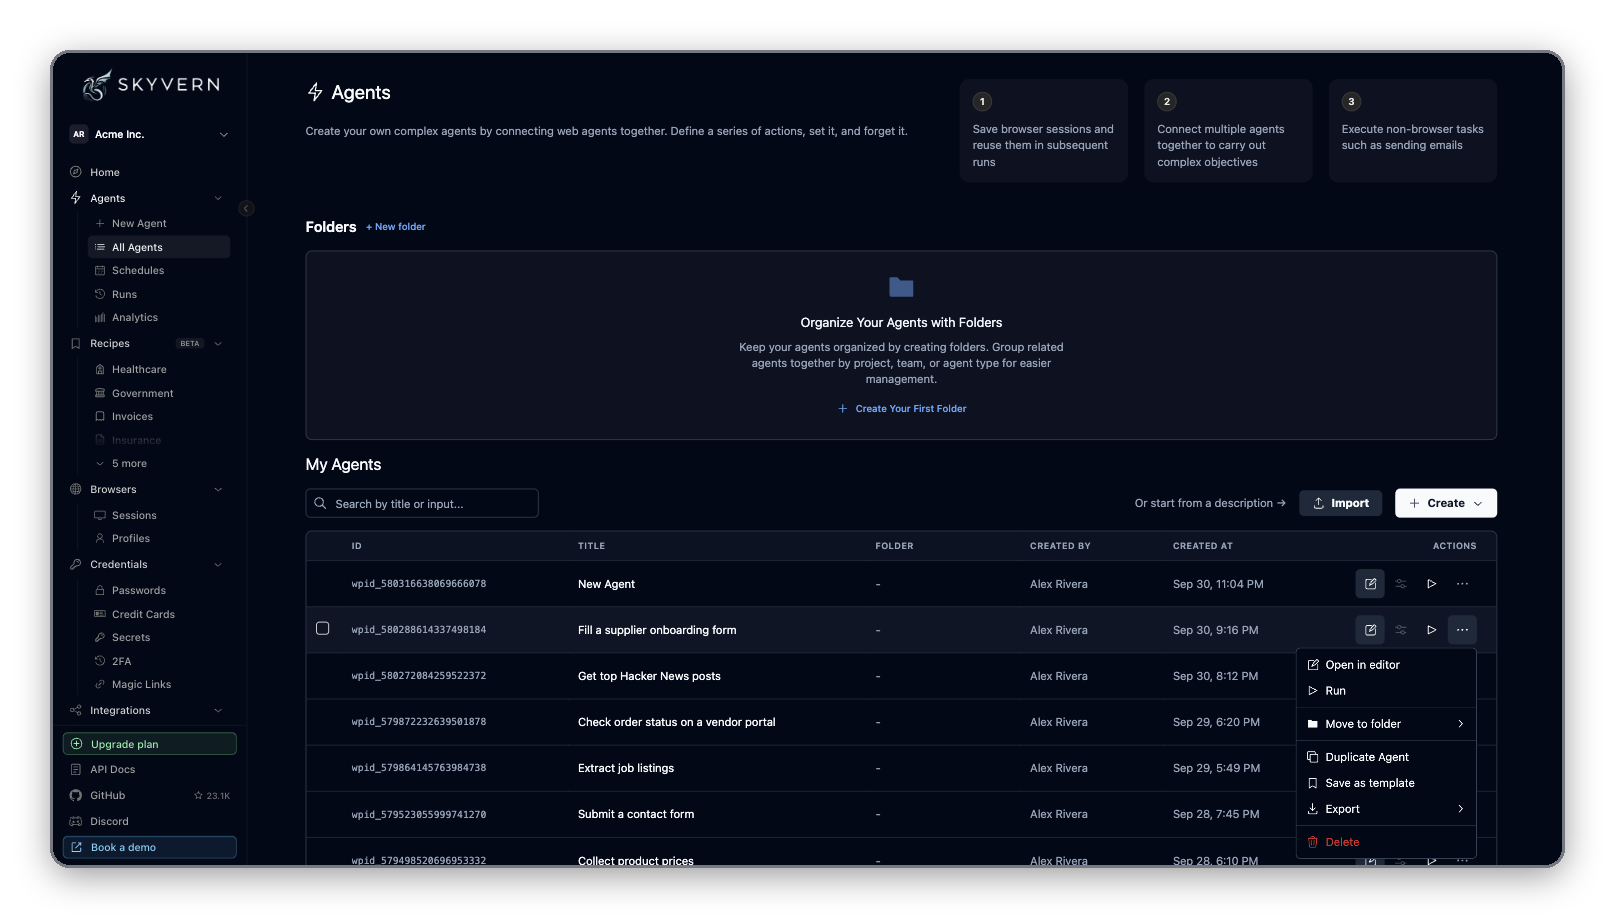Image resolution: width=1615 pixels, height=918 pixels.
Task: Collapse the Agents sidebar section
Action: tap(218, 198)
